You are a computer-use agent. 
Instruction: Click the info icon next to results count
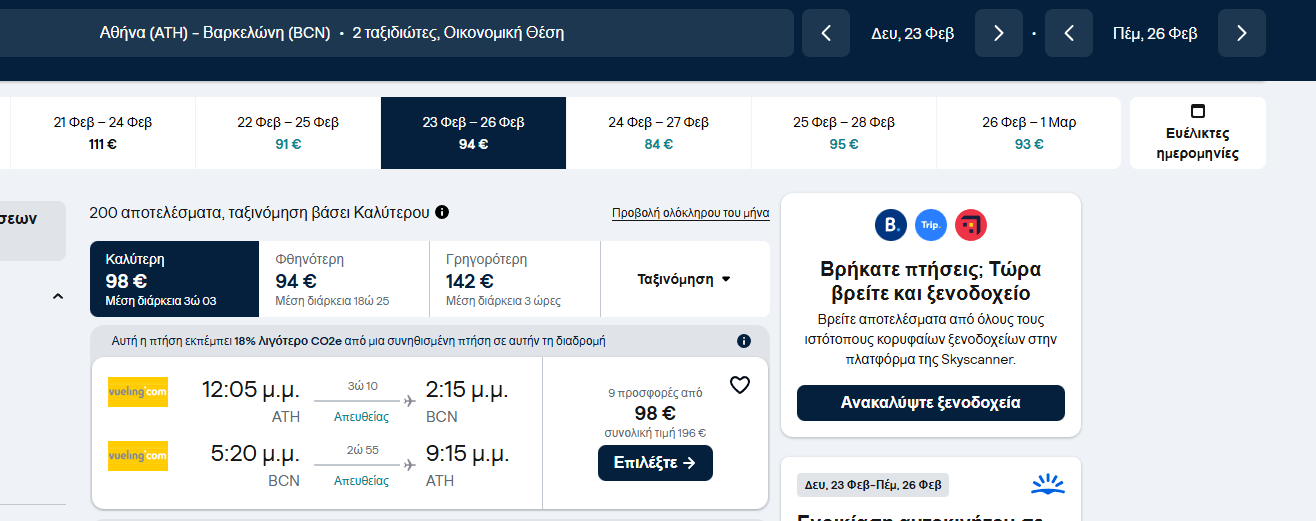pos(442,212)
